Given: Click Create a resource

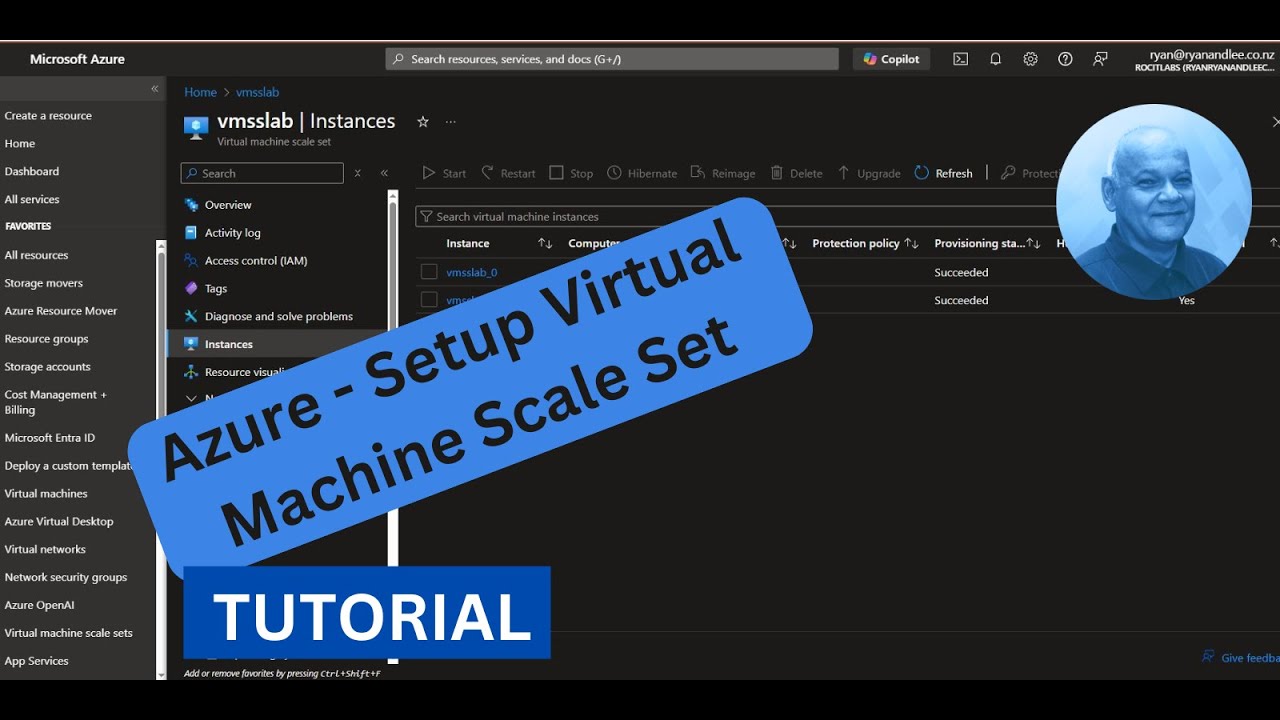Looking at the screenshot, I should point(48,115).
